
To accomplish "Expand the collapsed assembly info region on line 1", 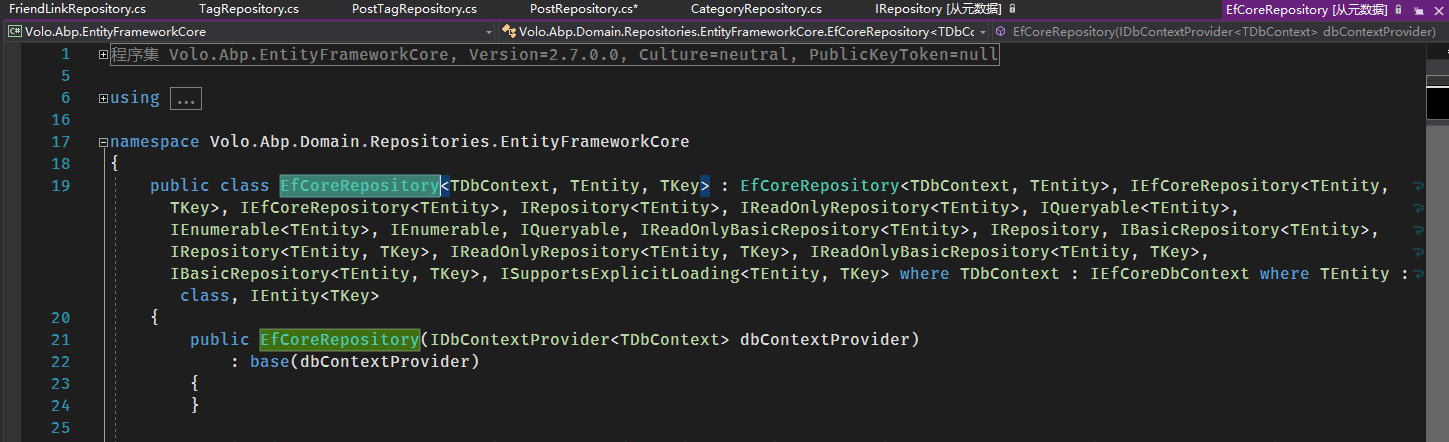I will click(x=104, y=54).
